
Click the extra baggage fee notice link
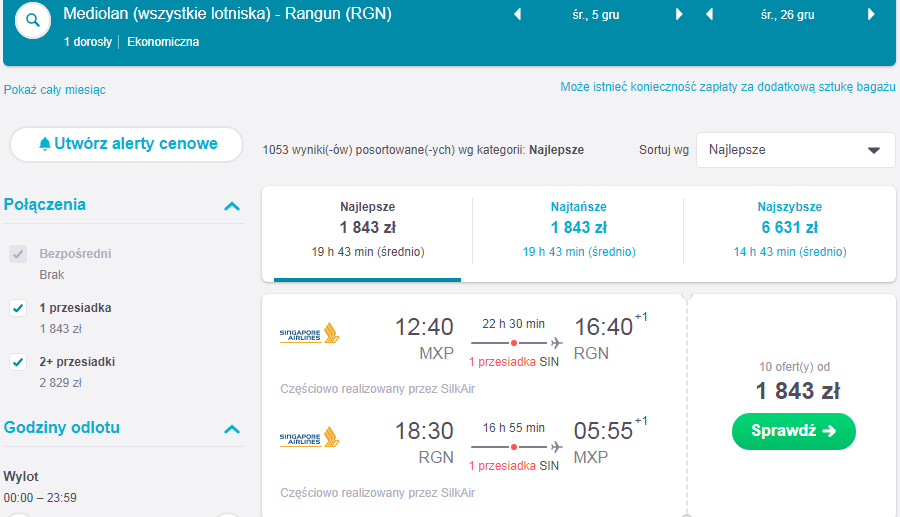pyautogui.click(x=728, y=87)
